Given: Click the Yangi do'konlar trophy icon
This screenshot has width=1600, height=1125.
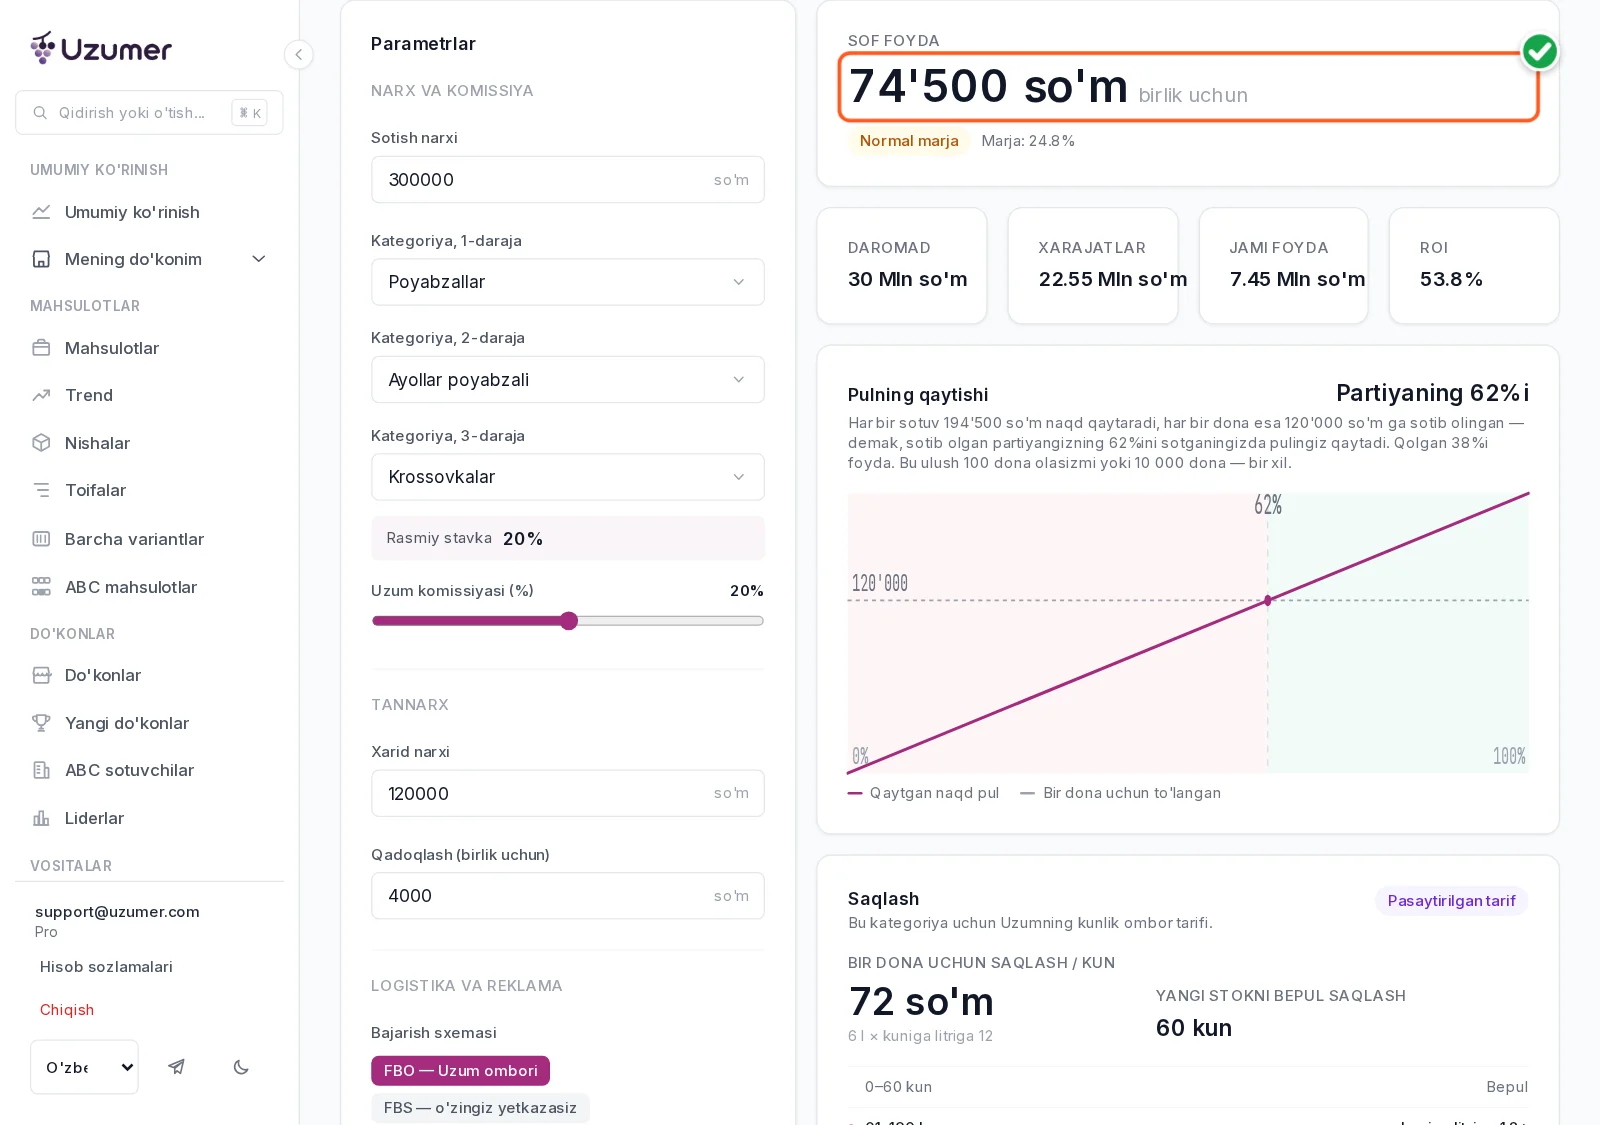Looking at the screenshot, I should pyautogui.click(x=41, y=723).
